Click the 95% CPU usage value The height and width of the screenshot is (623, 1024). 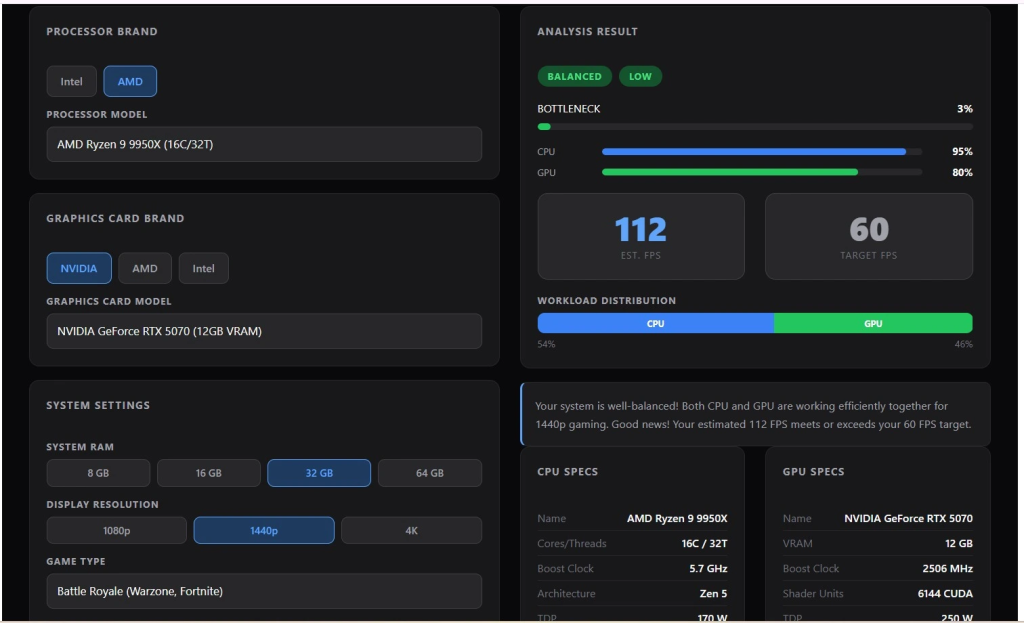pos(962,152)
